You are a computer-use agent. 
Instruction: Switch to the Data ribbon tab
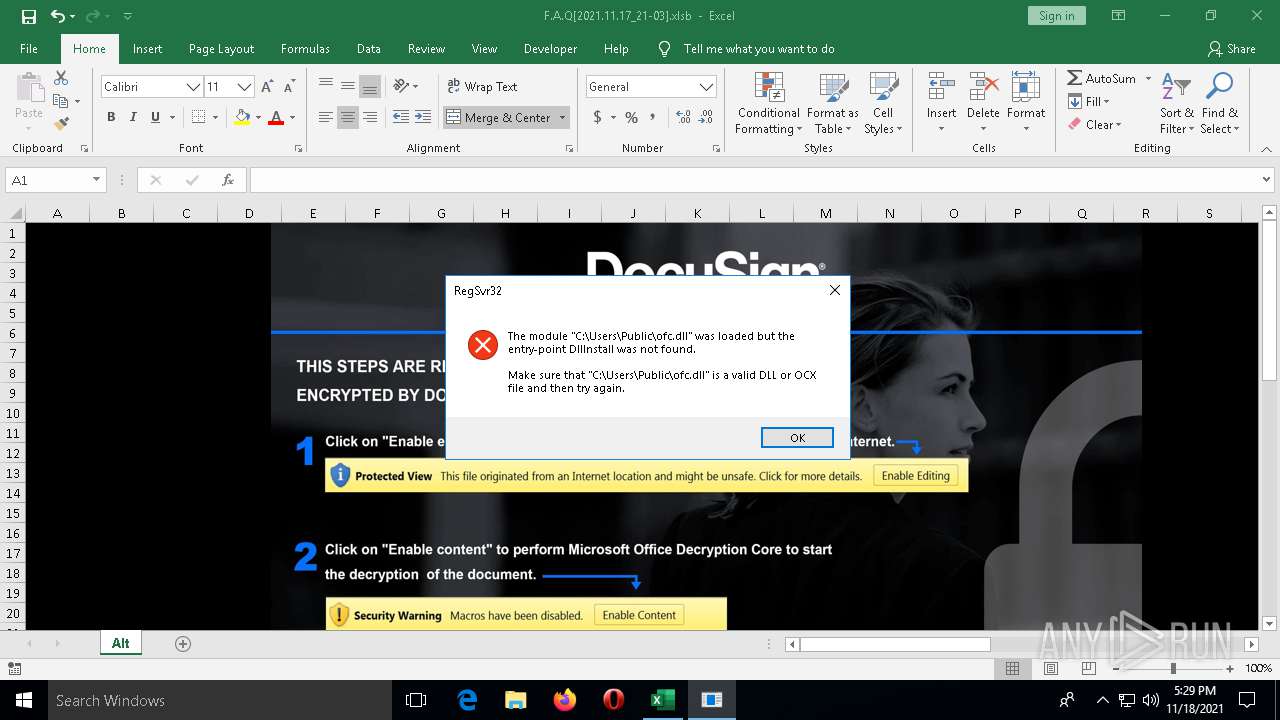coord(369,48)
